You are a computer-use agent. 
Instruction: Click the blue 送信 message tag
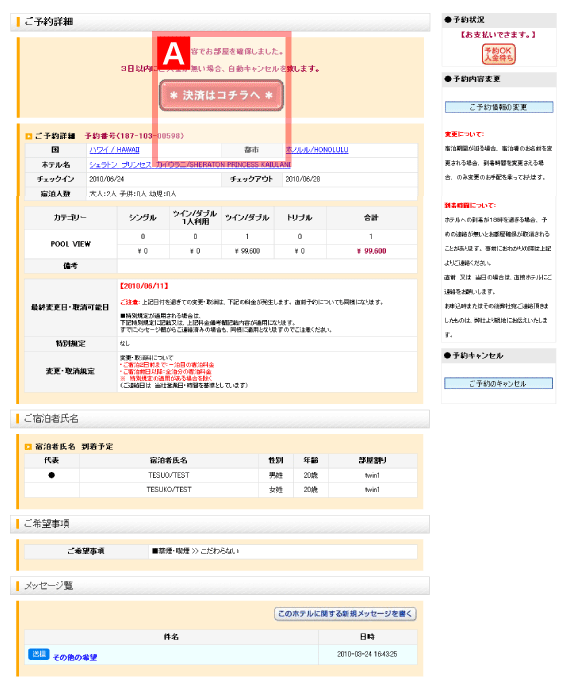(x=39, y=654)
